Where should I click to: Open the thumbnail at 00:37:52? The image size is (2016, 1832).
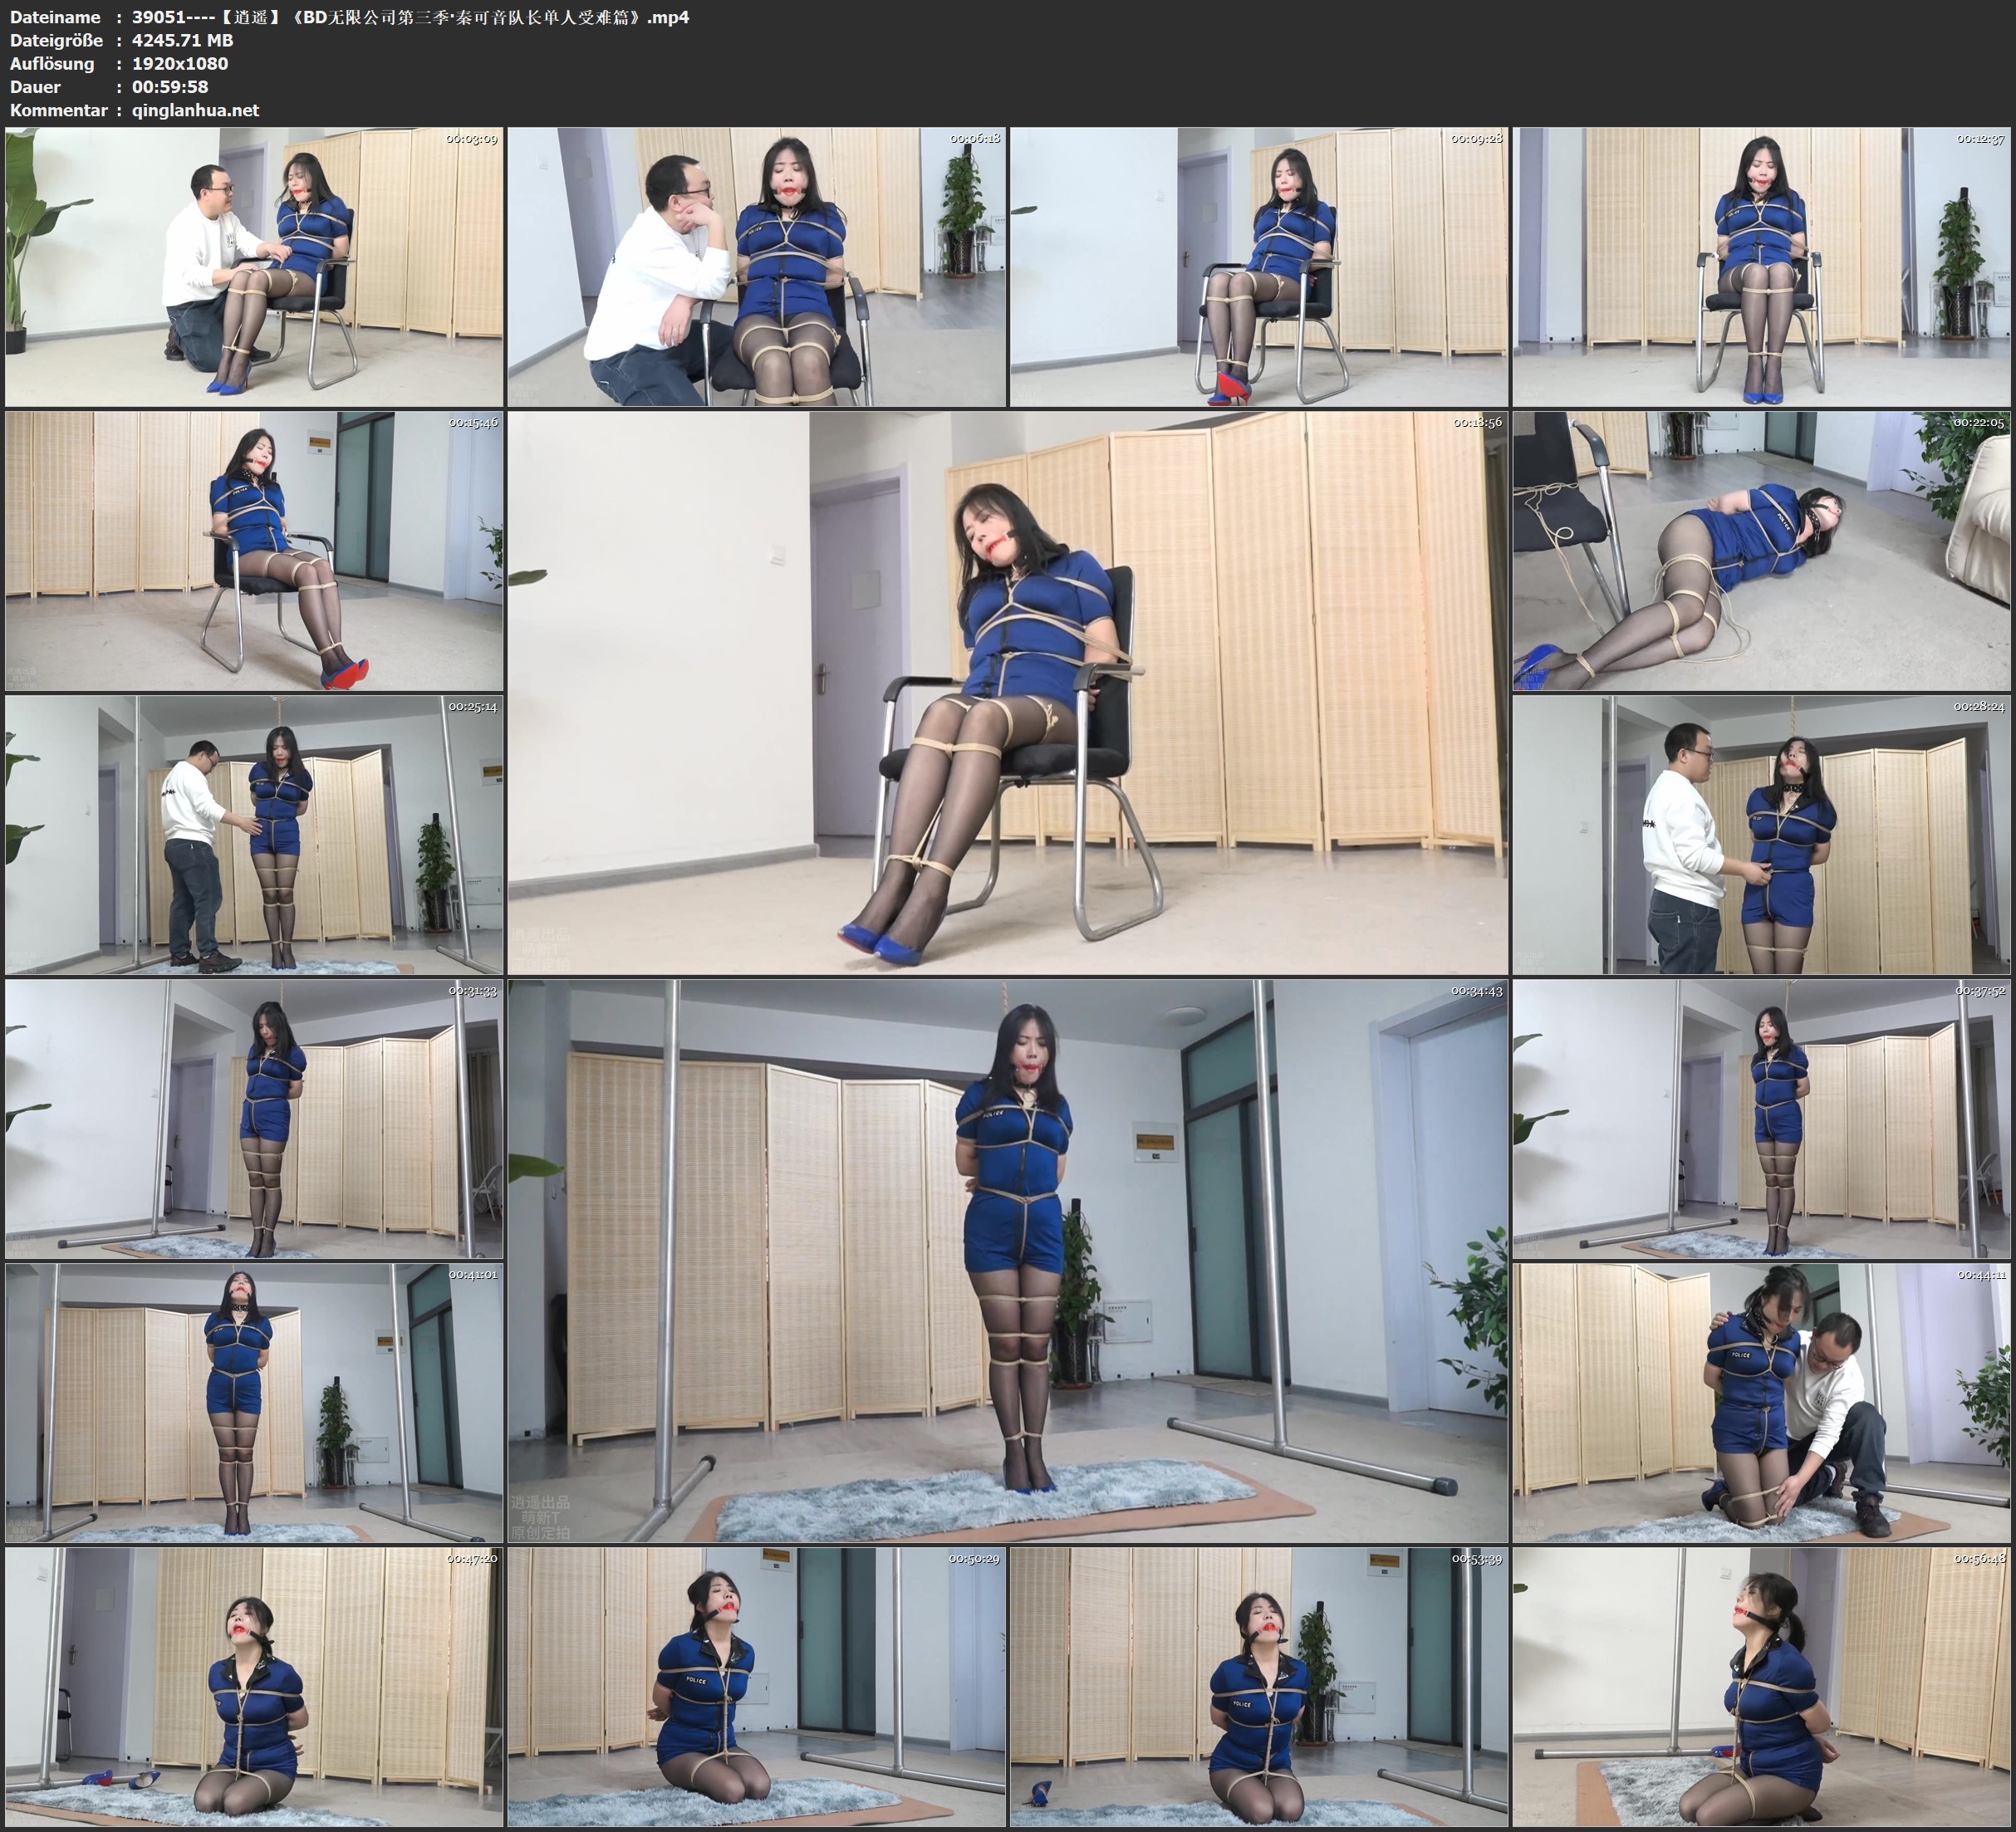[1761, 1118]
